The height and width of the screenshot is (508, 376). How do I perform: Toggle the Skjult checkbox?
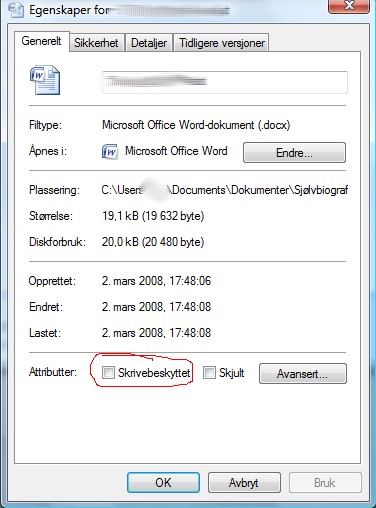pos(209,372)
